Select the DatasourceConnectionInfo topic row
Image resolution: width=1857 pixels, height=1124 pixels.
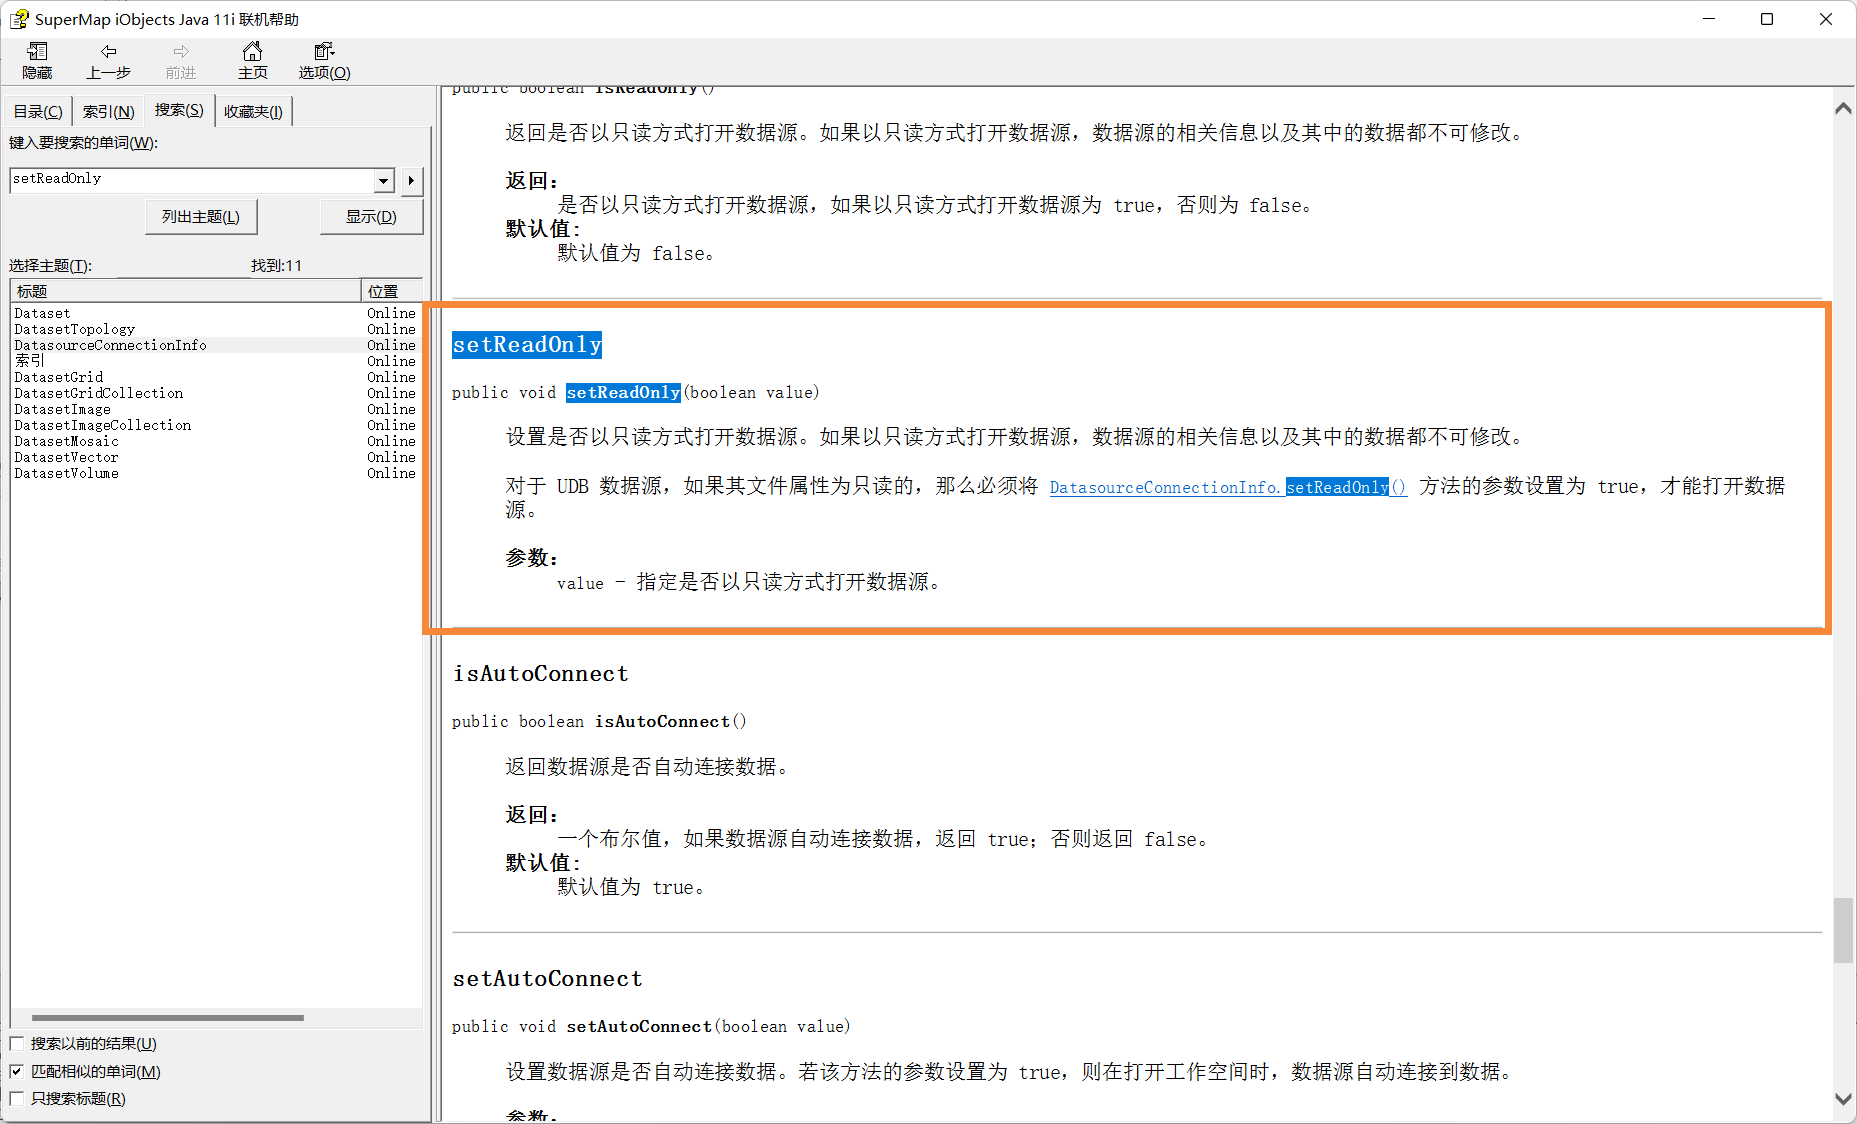[215, 345]
